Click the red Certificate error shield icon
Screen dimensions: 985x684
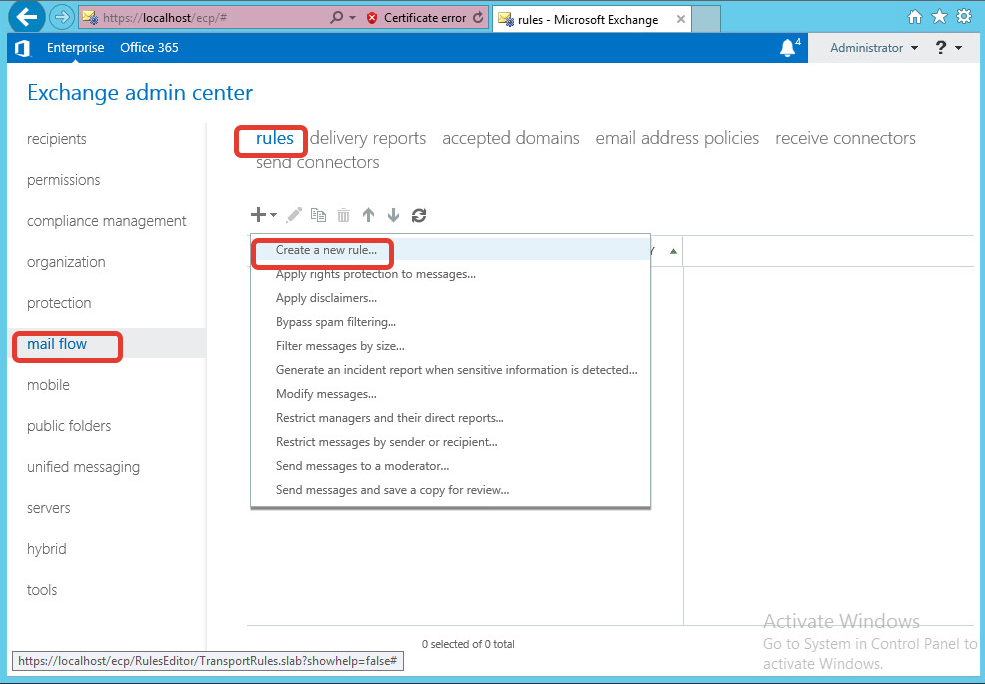(x=372, y=18)
